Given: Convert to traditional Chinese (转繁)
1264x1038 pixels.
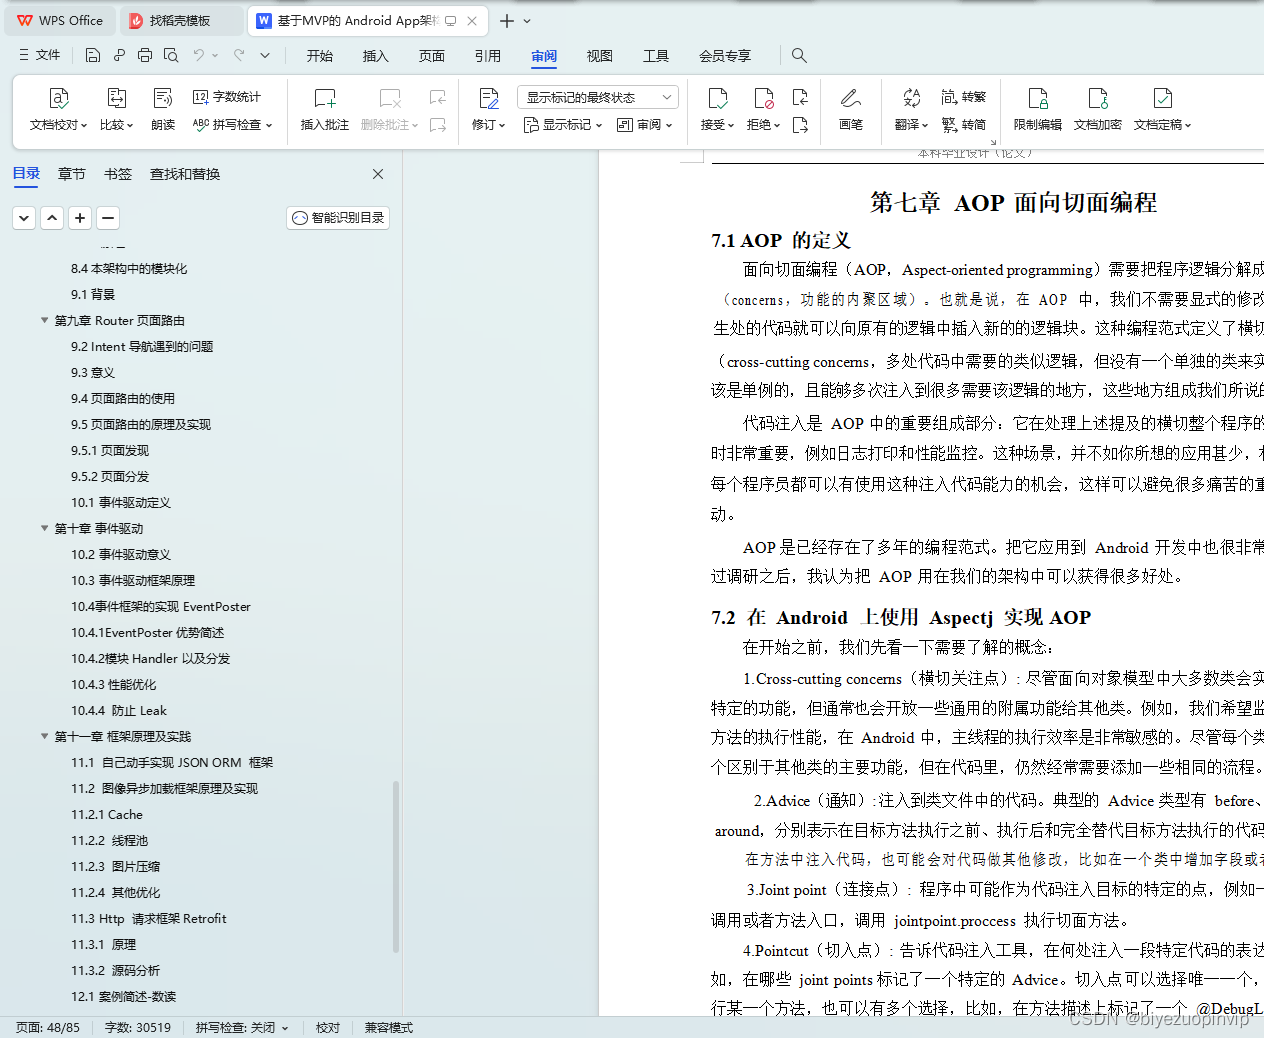Looking at the screenshot, I should pyautogui.click(x=964, y=97).
